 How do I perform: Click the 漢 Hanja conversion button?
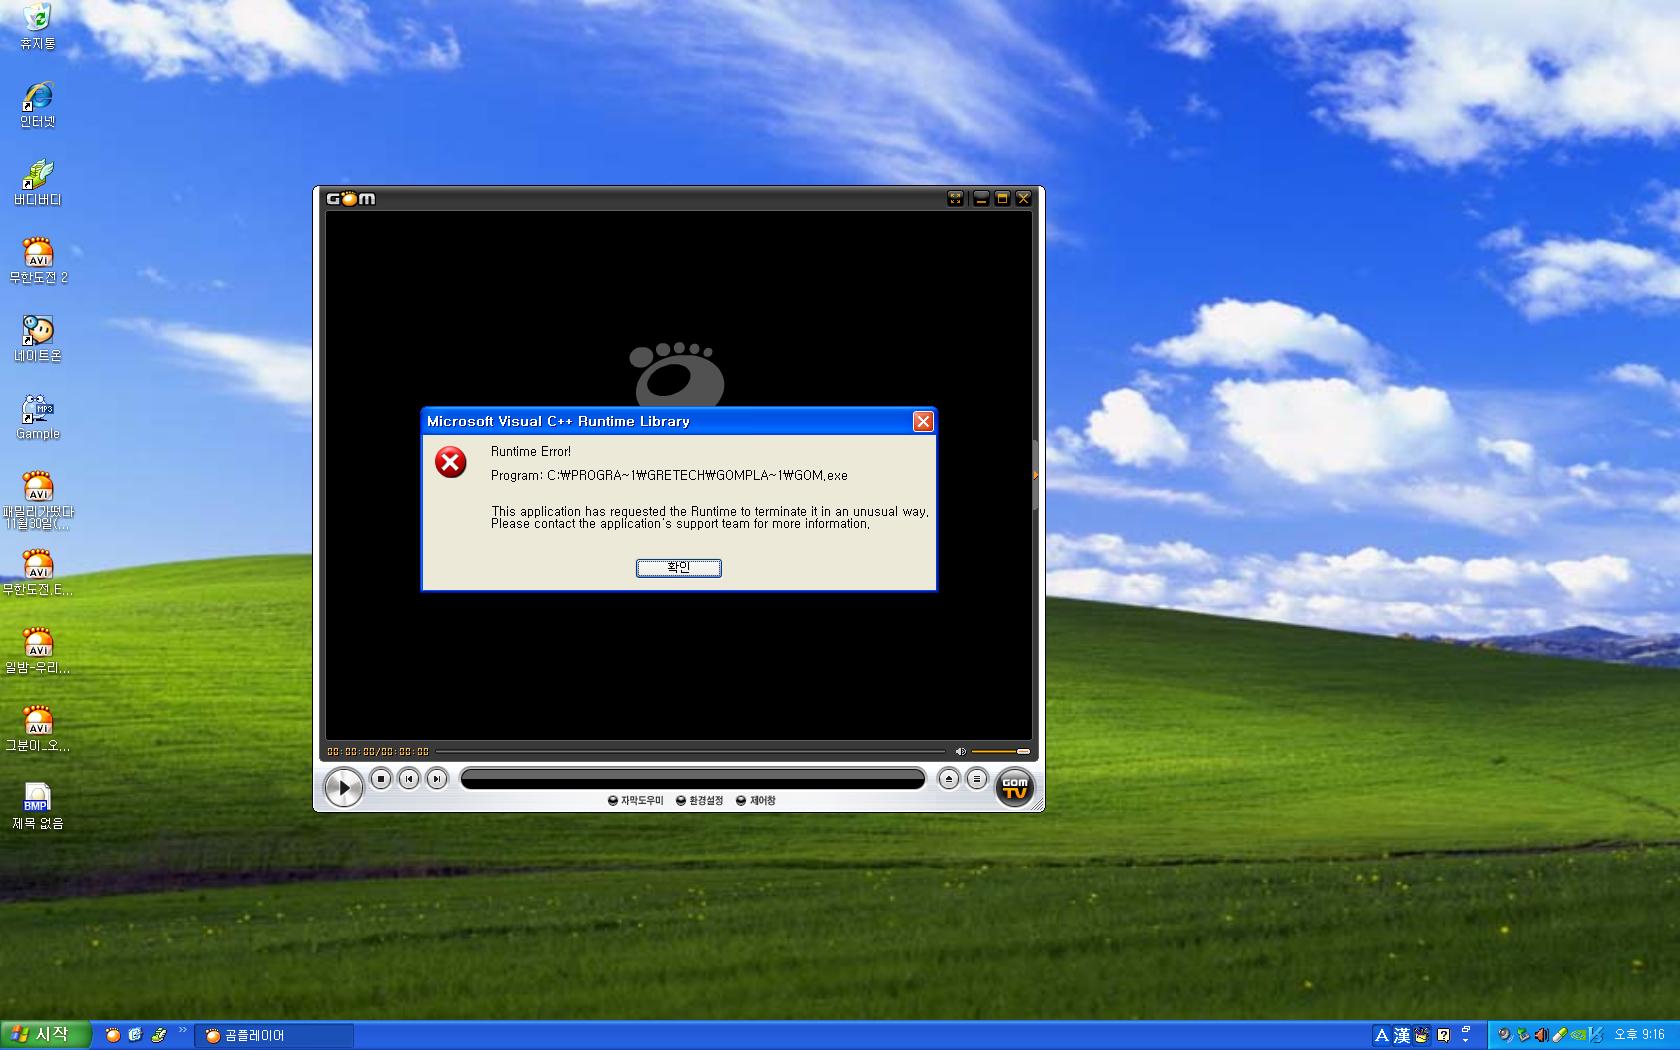(1402, 1035)
